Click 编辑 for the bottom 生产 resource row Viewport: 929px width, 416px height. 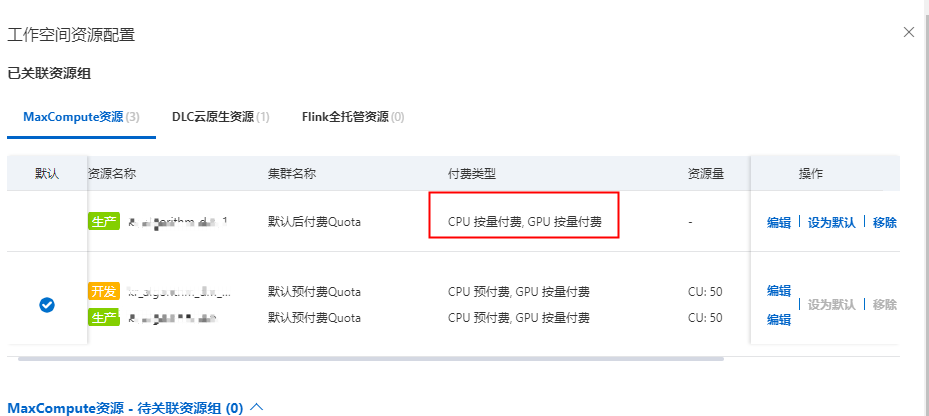pyautogui.click(x=779, y=319)
